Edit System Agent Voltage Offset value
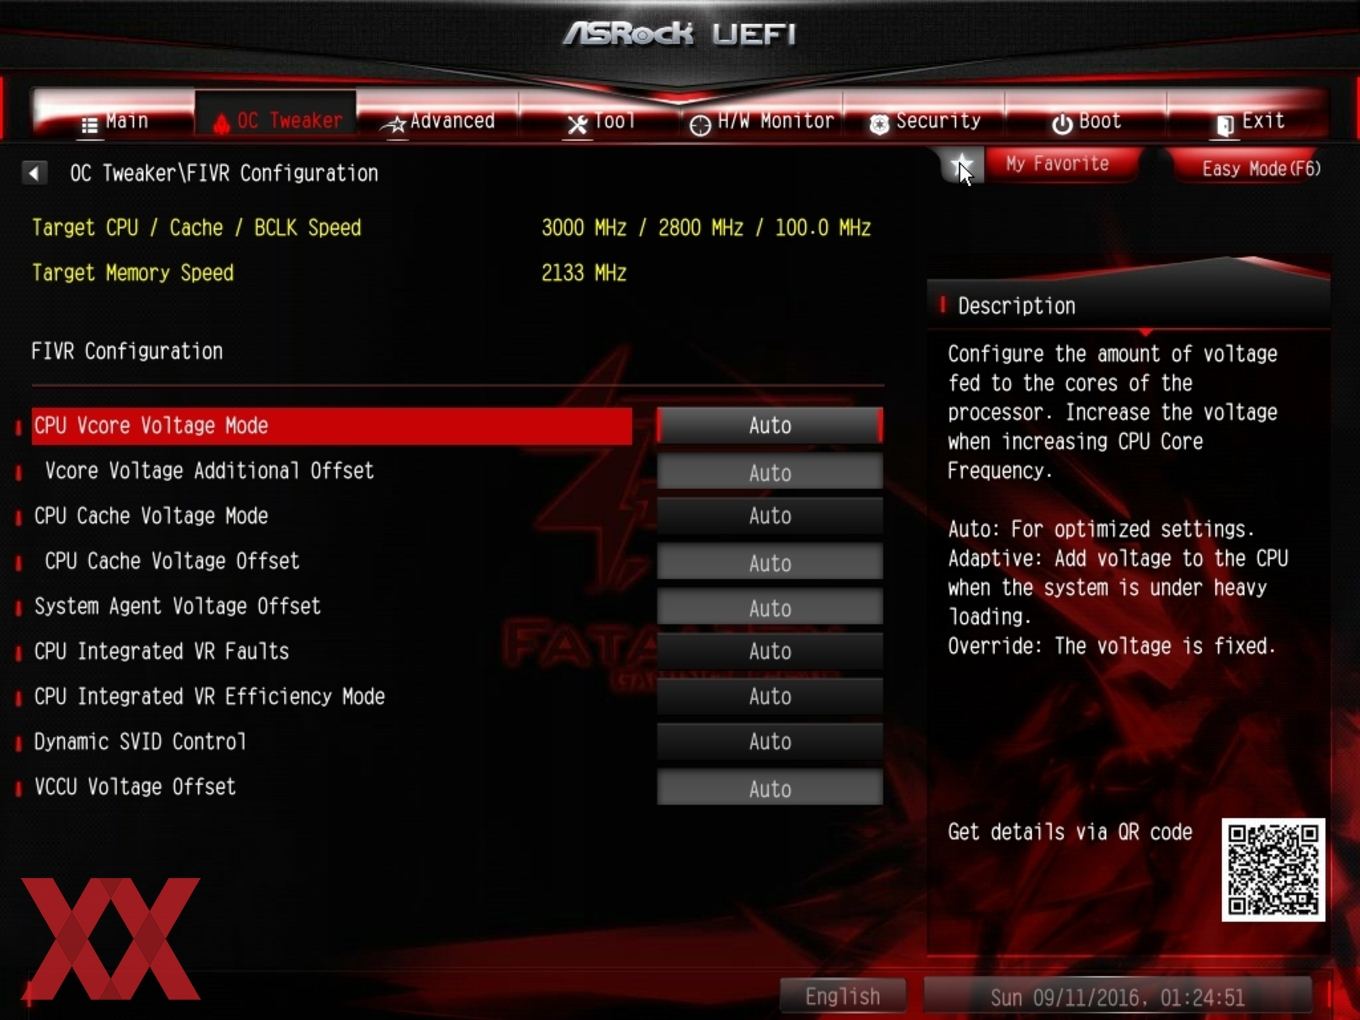Viewport: 1360px width, 1020px height. 770,608
